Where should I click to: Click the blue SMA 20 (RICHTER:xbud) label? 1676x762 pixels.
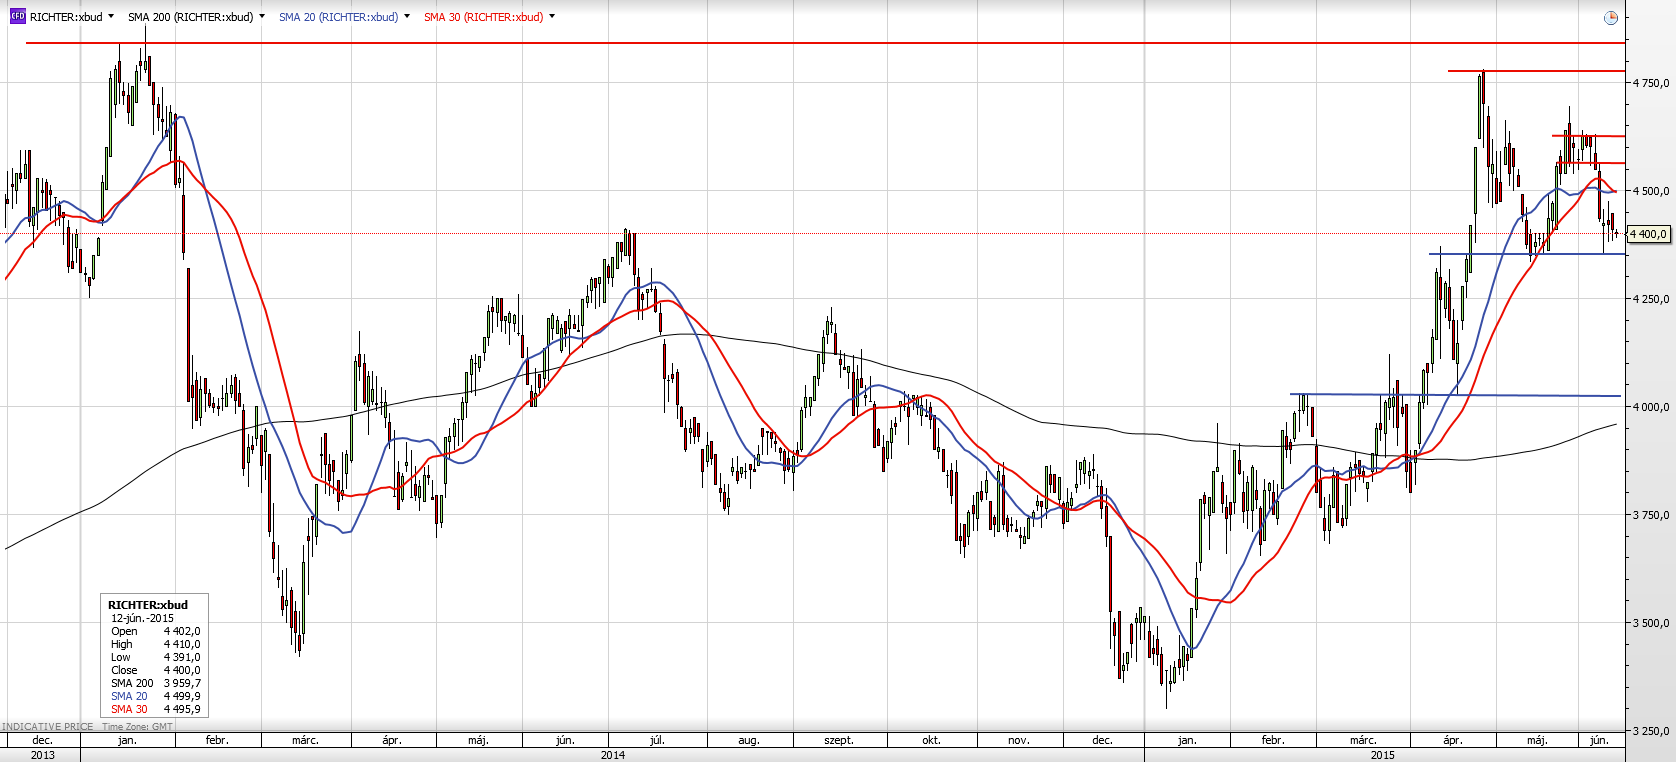tap(338, 17)
